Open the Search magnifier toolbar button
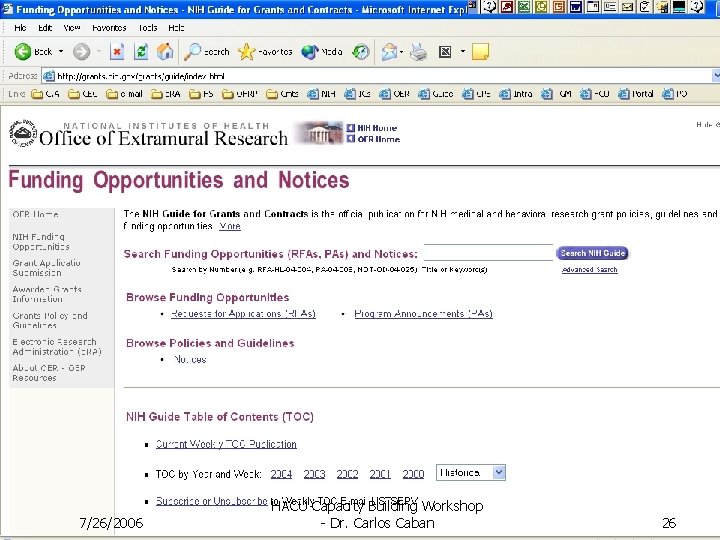 pyautogui.click(x=206, y=51)
